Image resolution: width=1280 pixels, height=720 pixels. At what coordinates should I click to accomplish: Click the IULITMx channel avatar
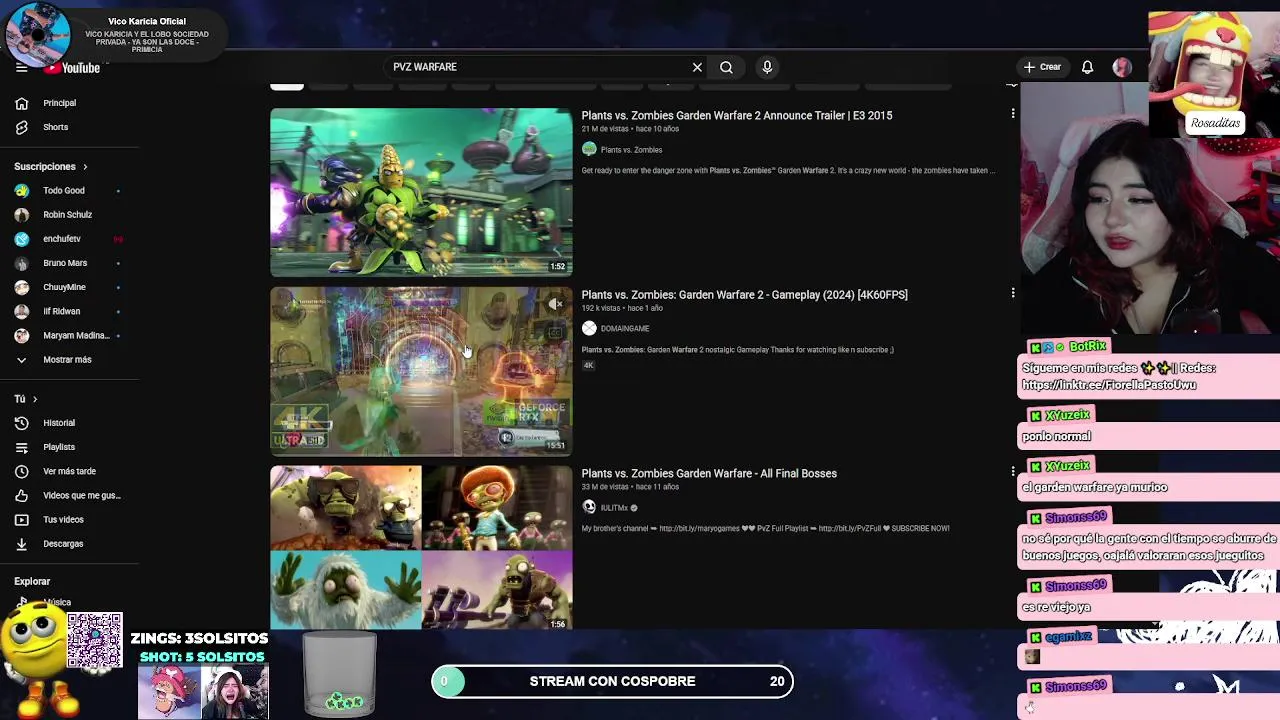pos(589,507)
